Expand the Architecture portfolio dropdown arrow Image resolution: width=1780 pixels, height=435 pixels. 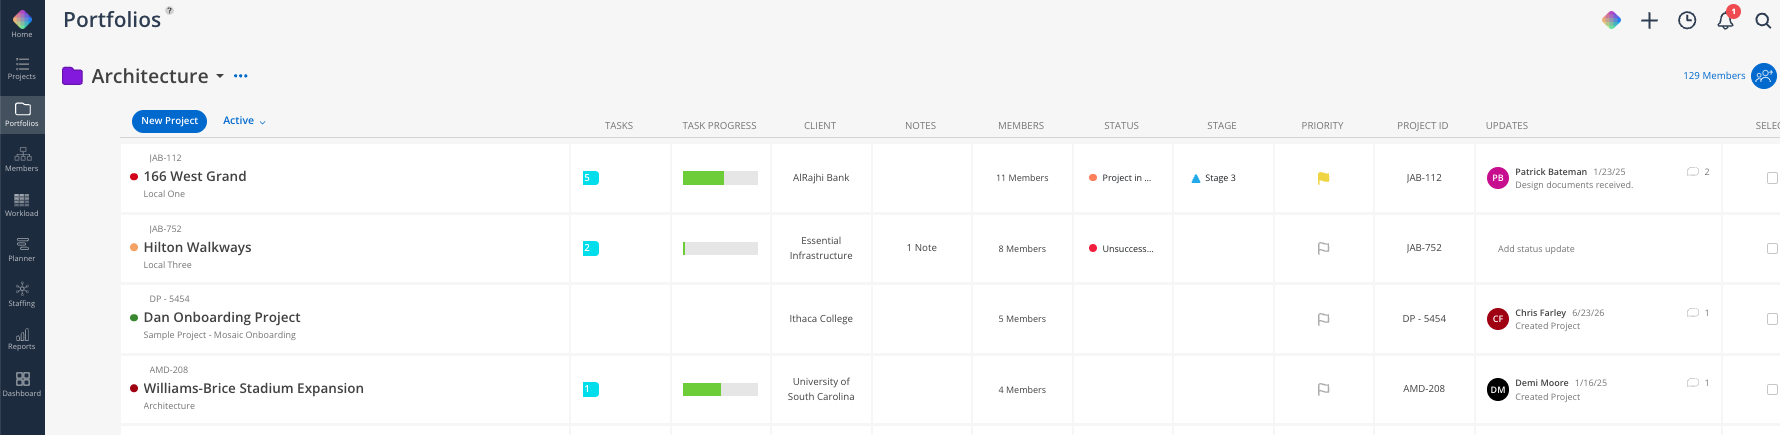pyautogui.click(x=220, y=76)
